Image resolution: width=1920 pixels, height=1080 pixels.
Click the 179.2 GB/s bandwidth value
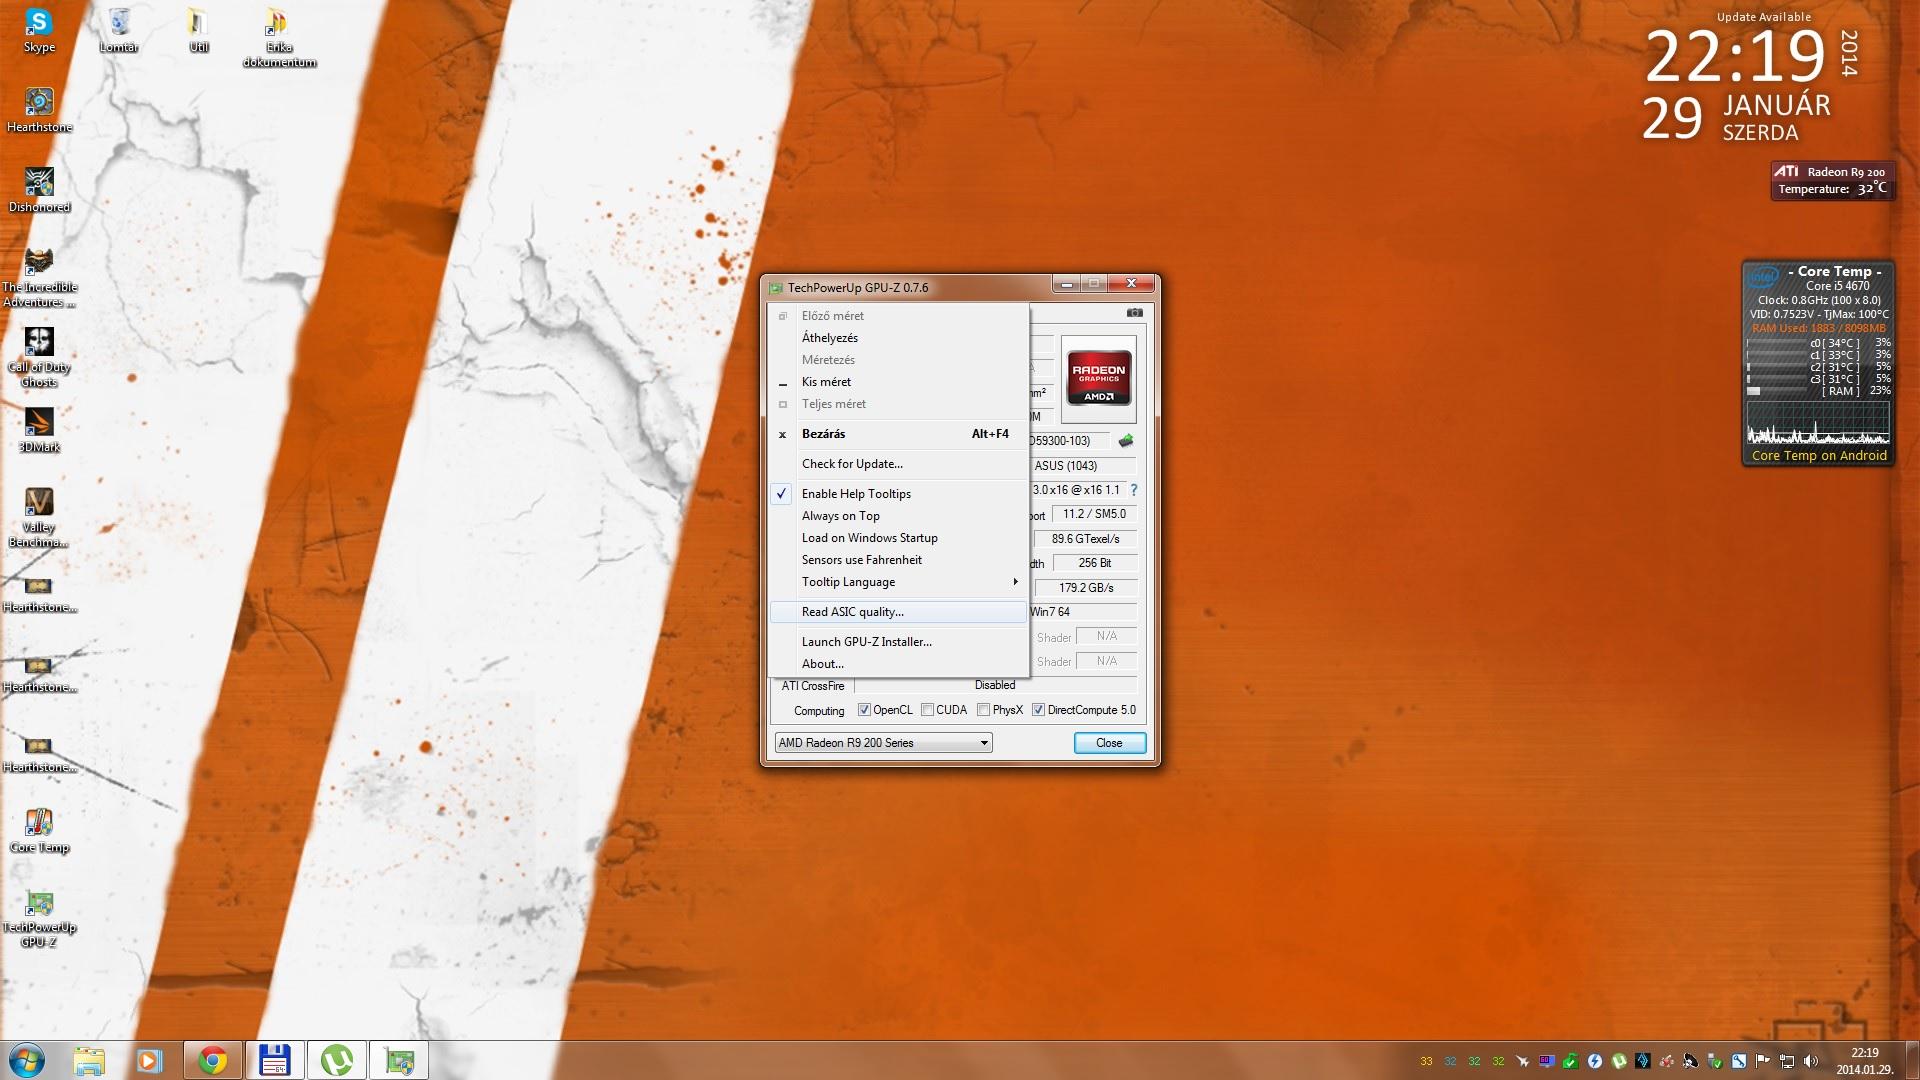pos(1086,588)
